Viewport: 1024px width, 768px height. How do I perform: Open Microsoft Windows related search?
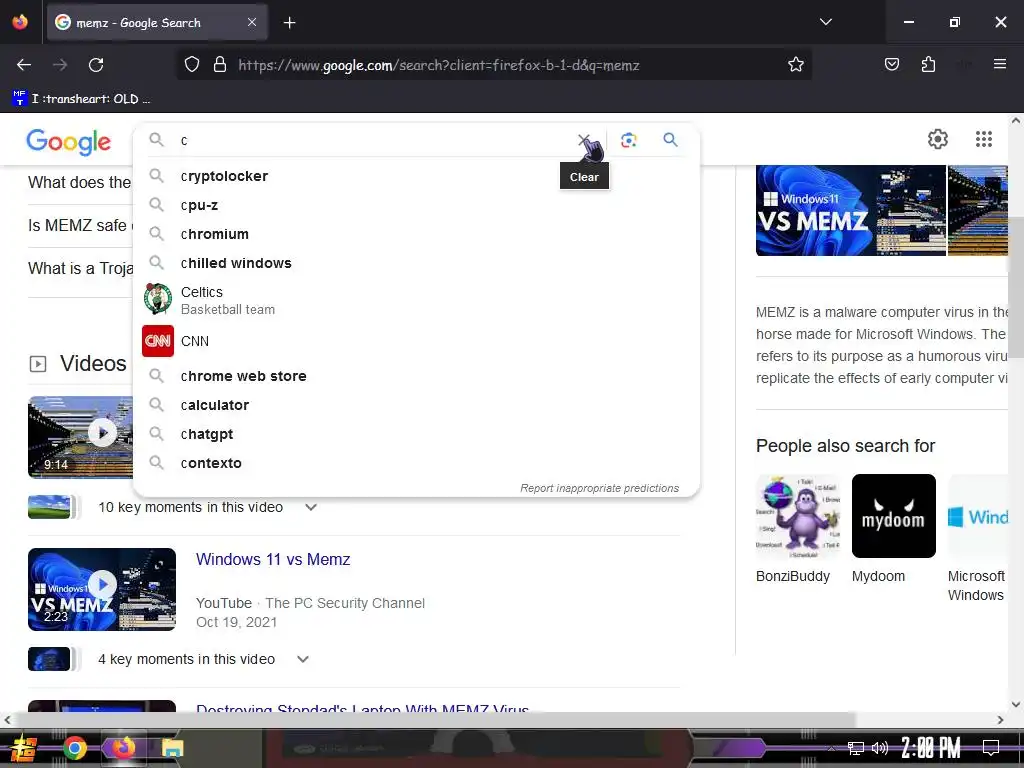(x=978, y=539)
